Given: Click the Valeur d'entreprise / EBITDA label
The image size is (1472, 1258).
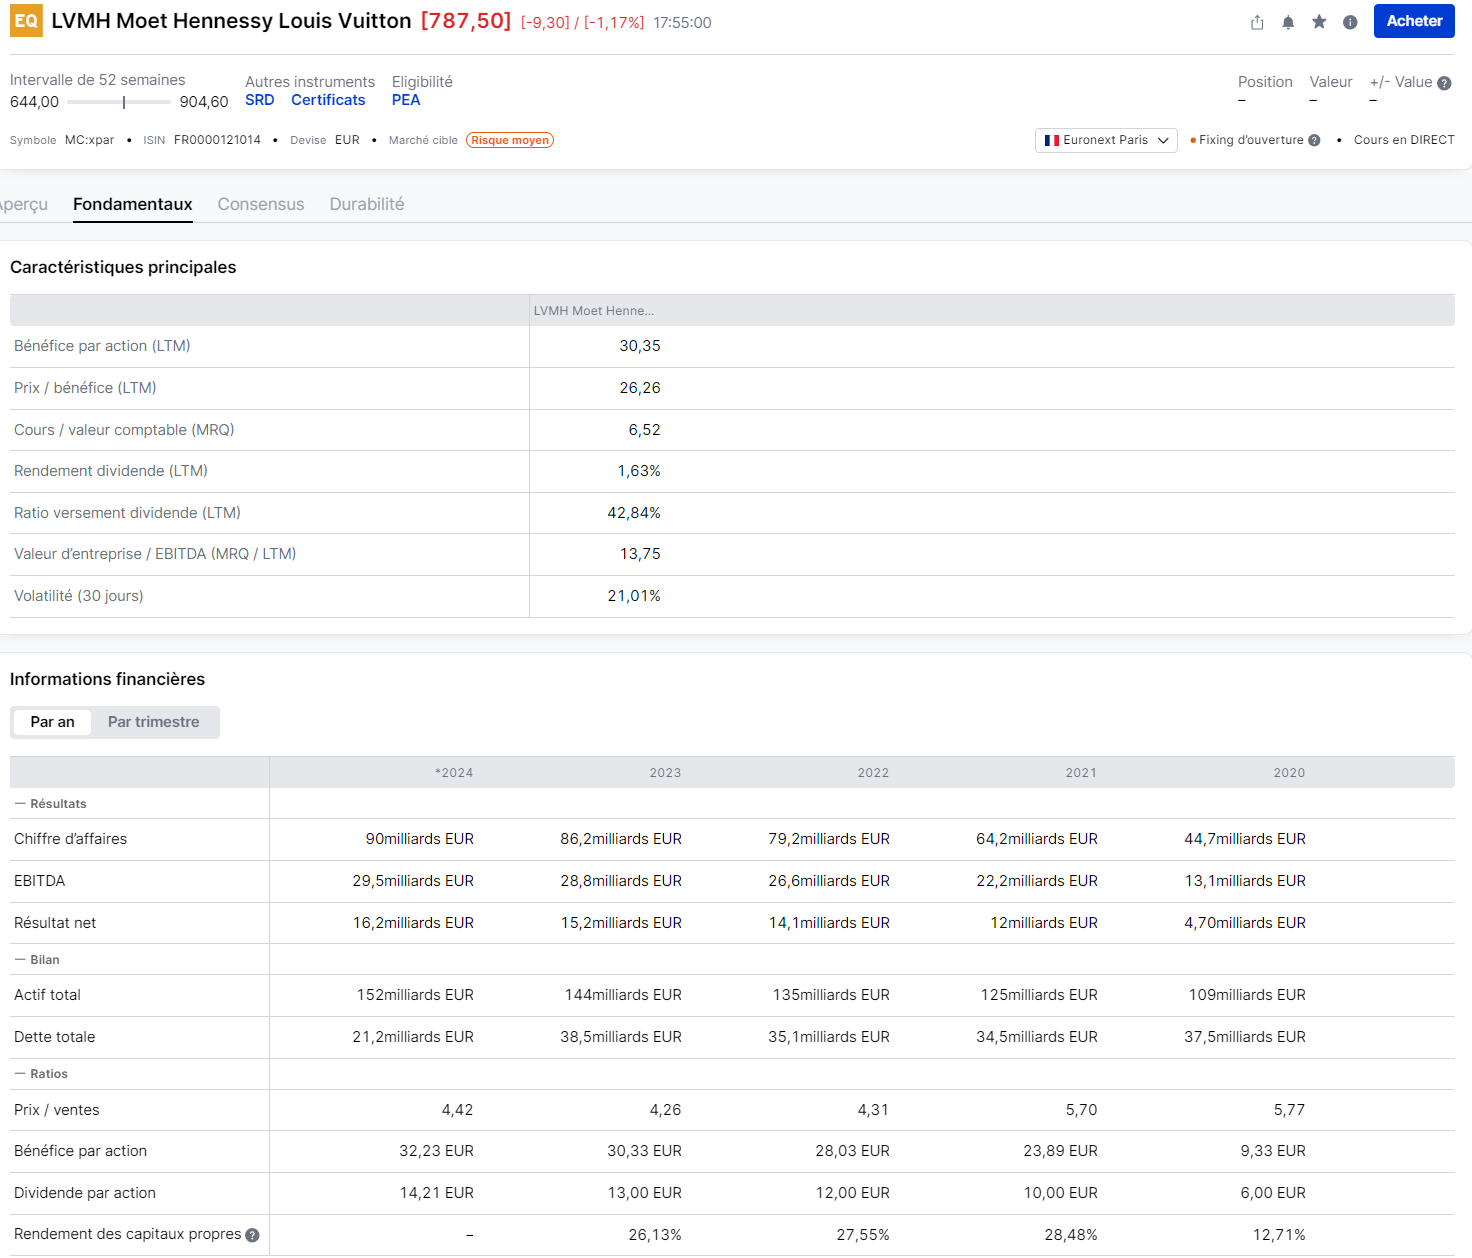Looking at the screenshot, I should pyautogui.click(x=155, y=554).
